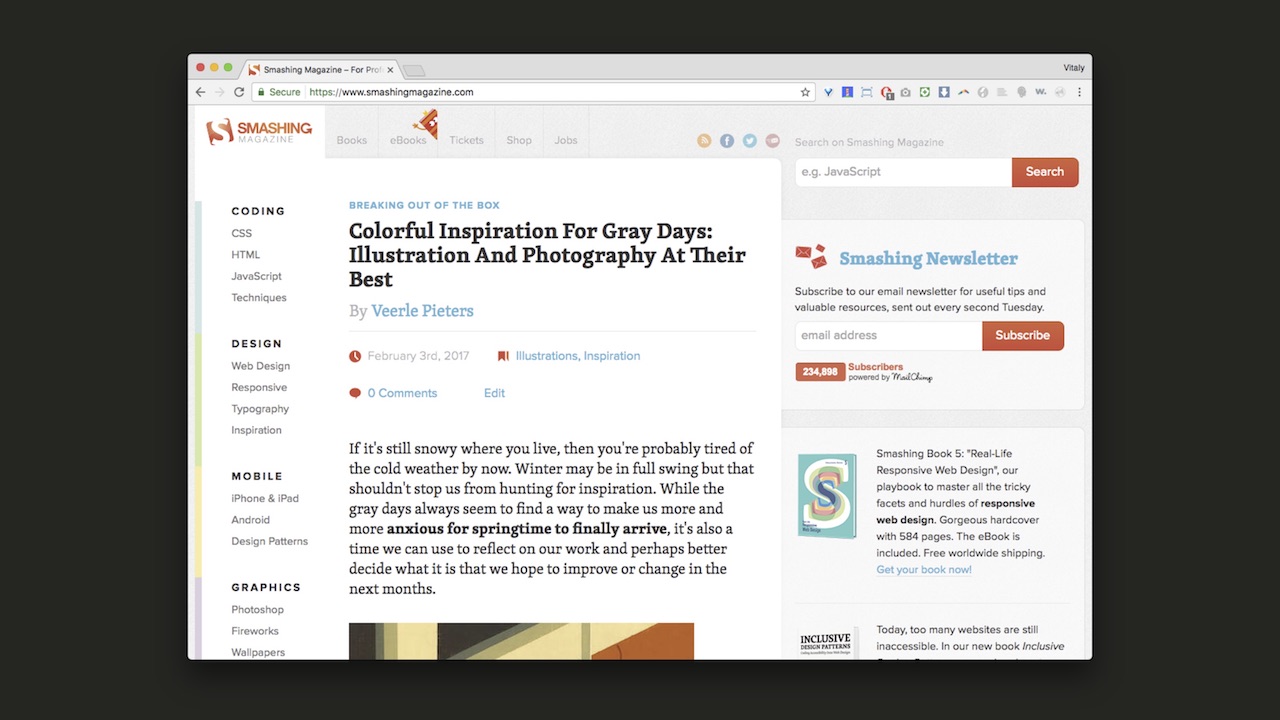Open the 0 Comments link
Image resolution: width=1280 pixels, height=720 pixels.
[402, 393]
